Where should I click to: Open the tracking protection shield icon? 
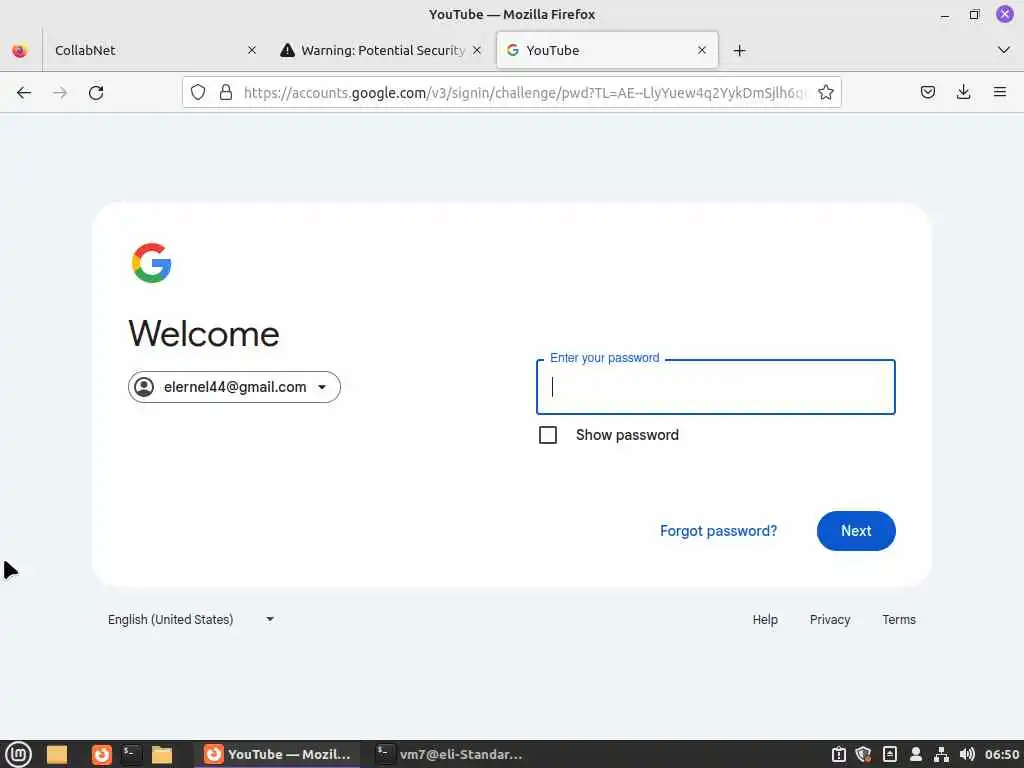(x=198, y=92)
